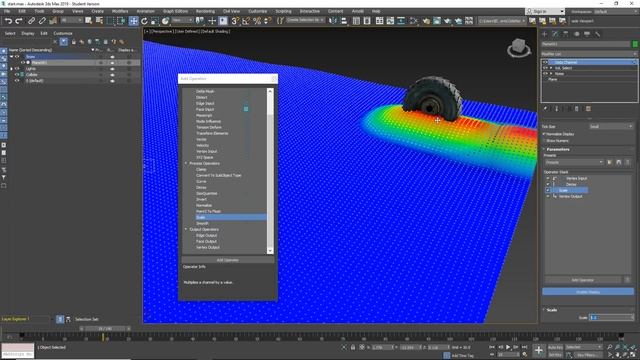Open the Hierarchy tab in command panel
Viewport: 640px width, 360px height.
[566, 34]
